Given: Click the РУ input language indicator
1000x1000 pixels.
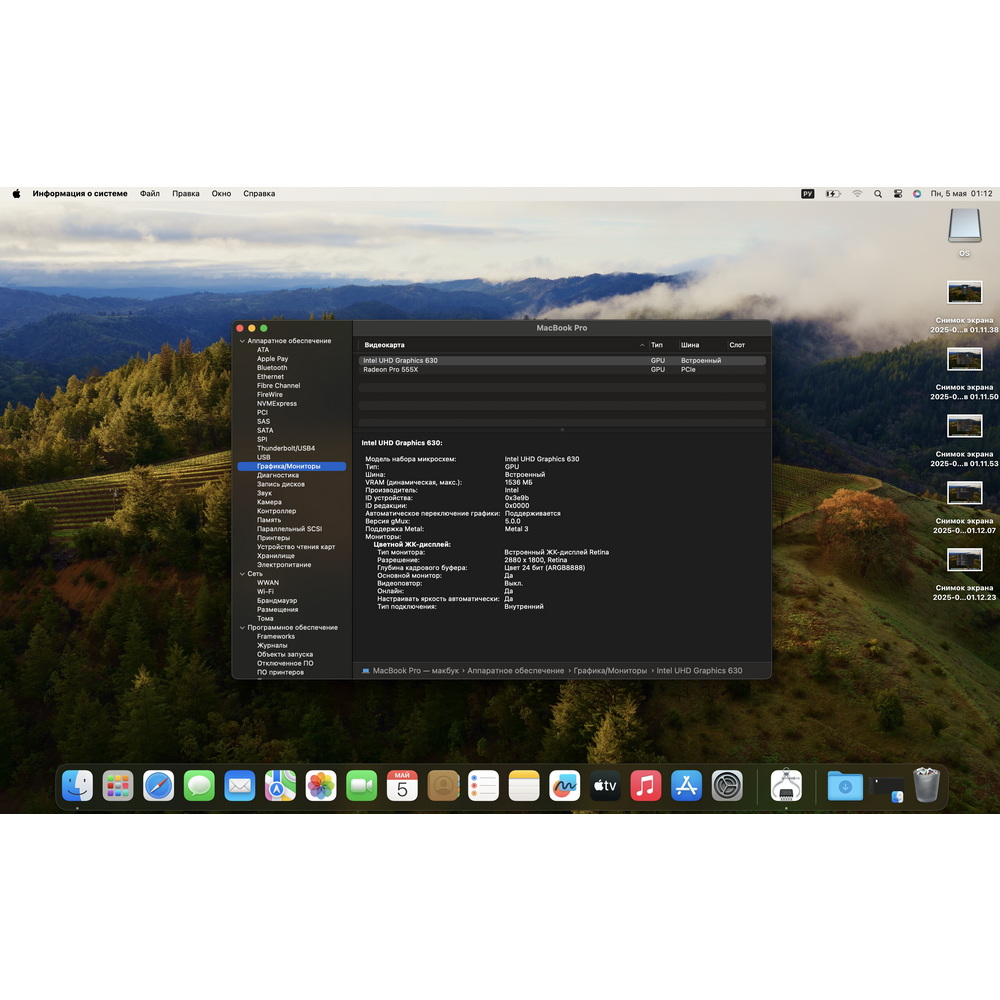Looking at the screenshot, I should (x=807, y=194).
